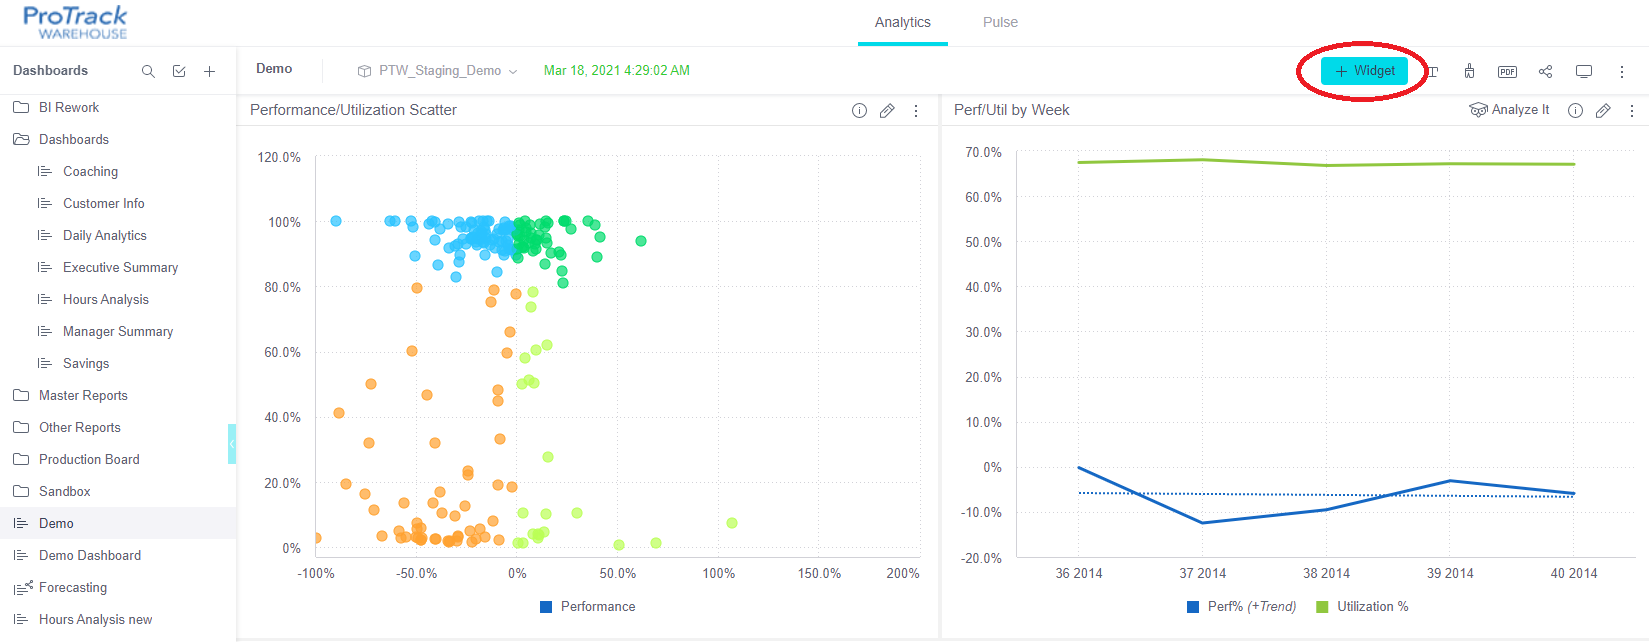Open the PTW_Staging_Demo data source dropdown
The image size is (1649, 642).
[x=438, y=71]
